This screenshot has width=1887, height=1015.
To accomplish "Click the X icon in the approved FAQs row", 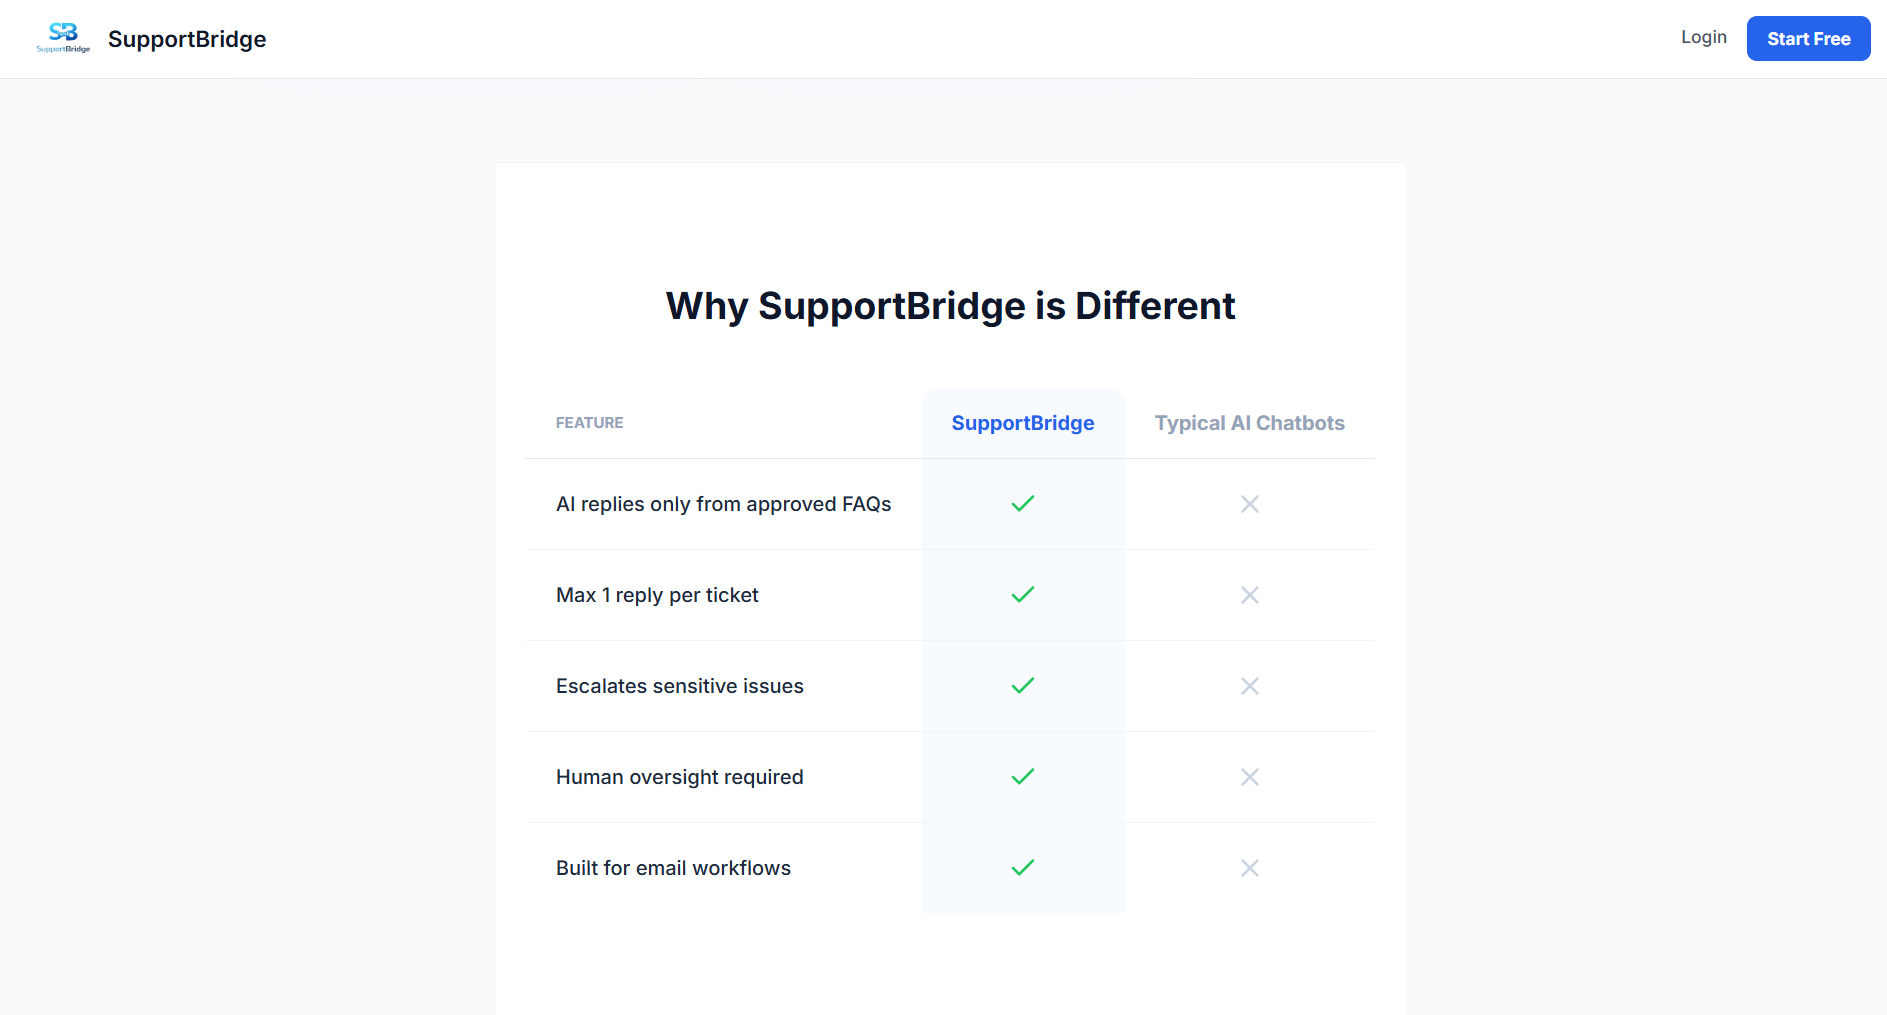I will coord(1249,504).
